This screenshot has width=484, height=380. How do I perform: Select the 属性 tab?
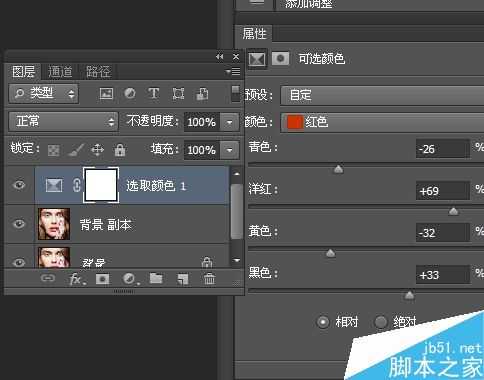click(x=254, y=34)
